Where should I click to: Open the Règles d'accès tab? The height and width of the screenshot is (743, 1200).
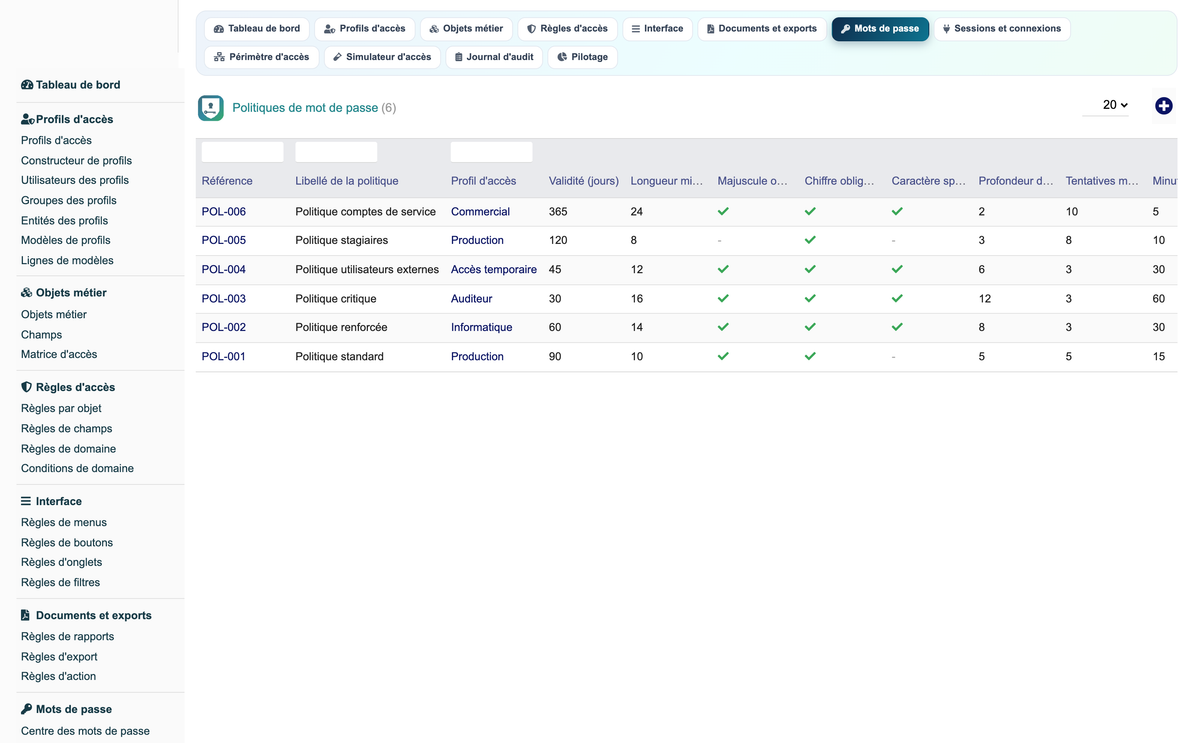[x=567, y=29]
